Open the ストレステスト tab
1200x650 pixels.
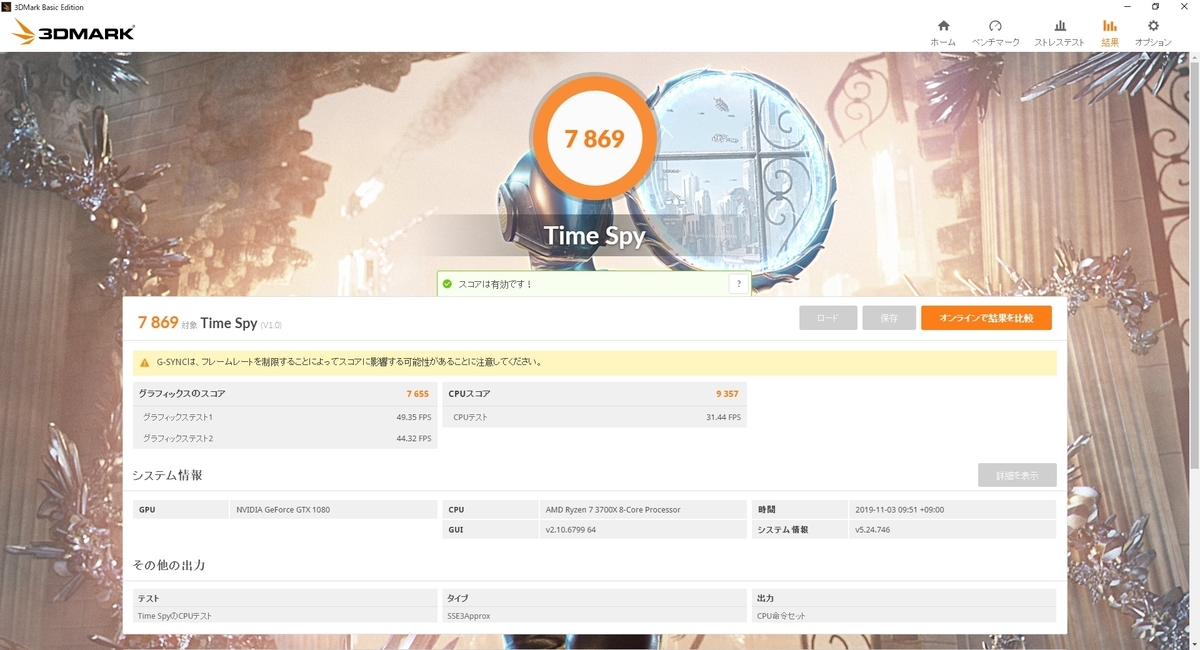(x=1059, y=32)
